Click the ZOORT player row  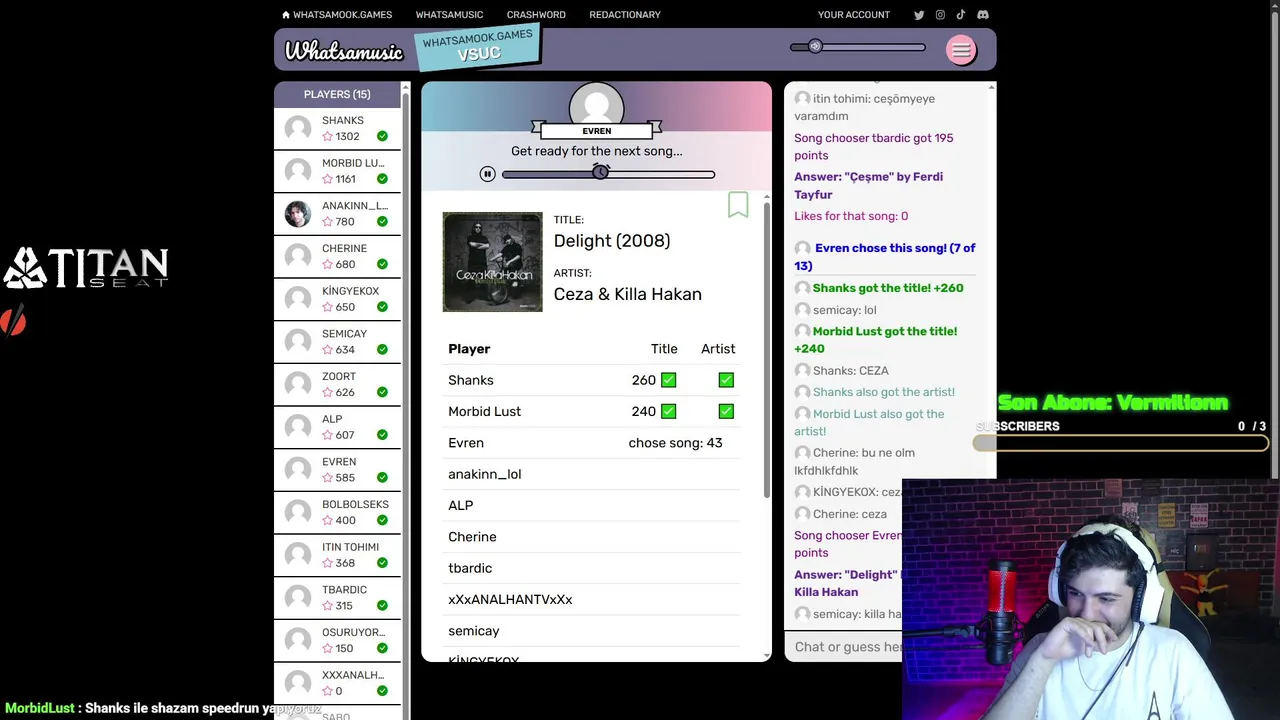(x=337, y=384)
